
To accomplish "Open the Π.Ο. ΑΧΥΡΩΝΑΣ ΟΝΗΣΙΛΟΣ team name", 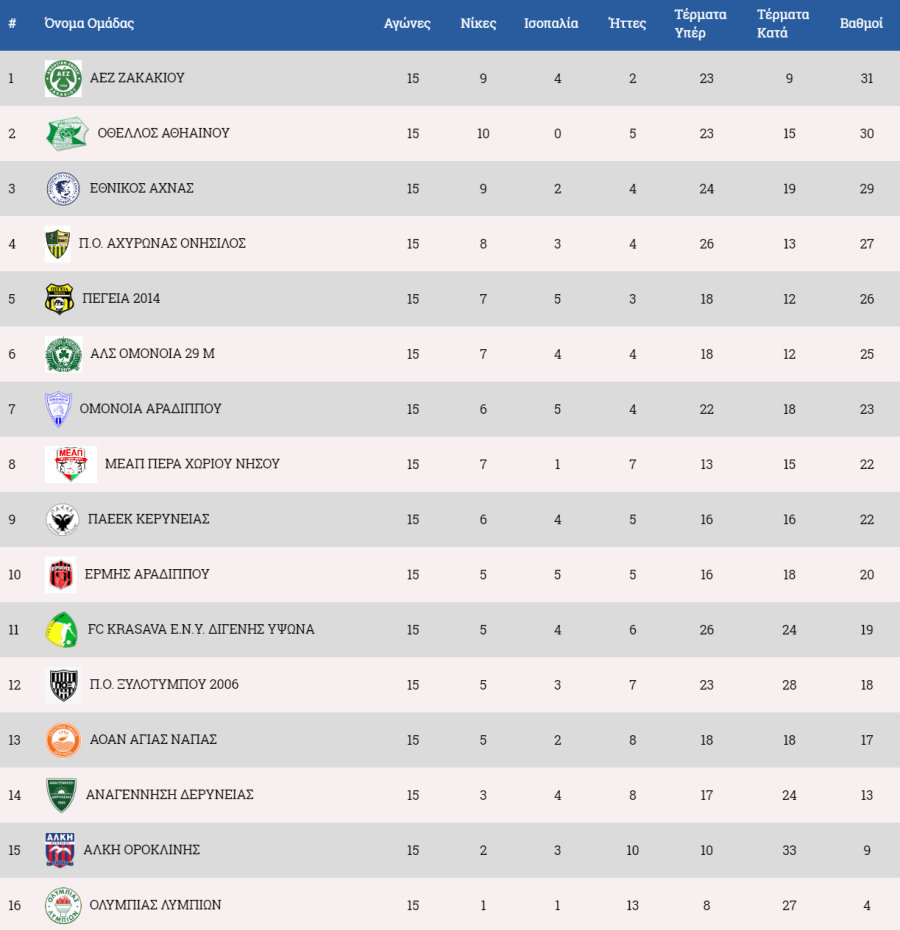I will [x=162, y=243].
